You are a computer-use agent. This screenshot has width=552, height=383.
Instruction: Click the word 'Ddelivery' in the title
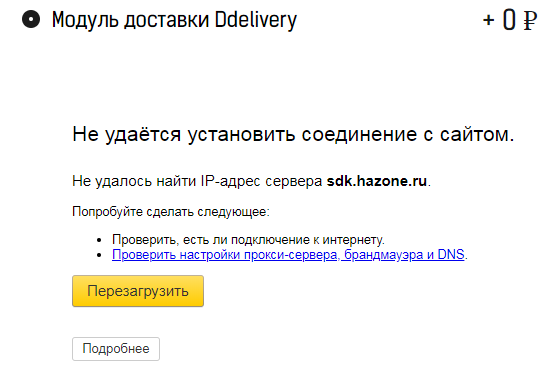pyautogui.click(x=256, y=20)
